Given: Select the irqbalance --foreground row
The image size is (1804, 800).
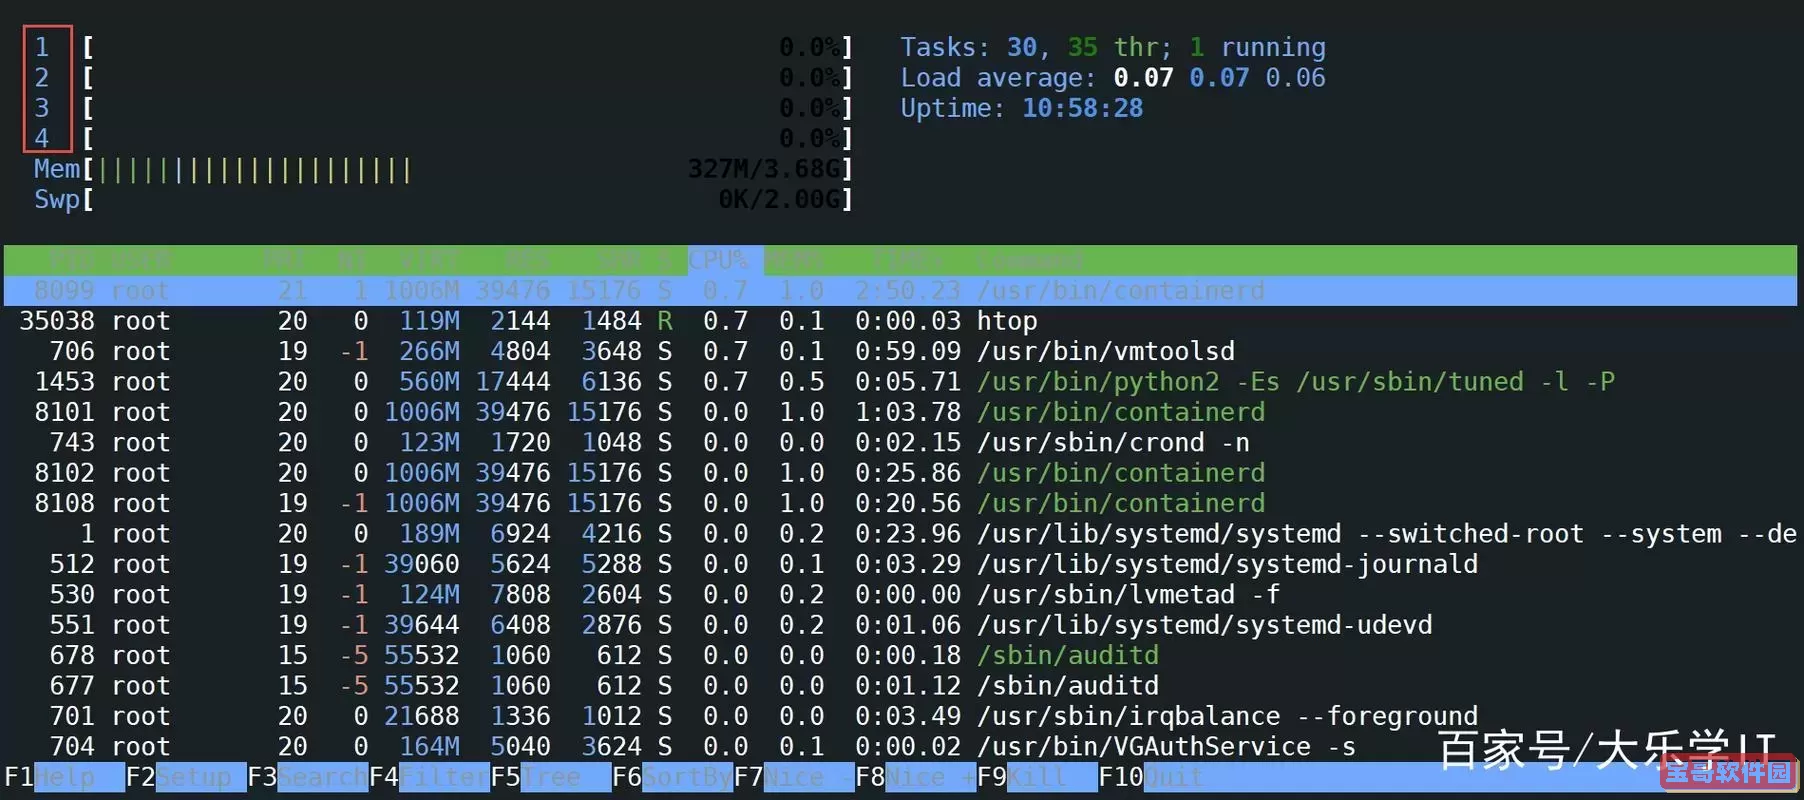Looking at the screenshot, I should (900, 716).
